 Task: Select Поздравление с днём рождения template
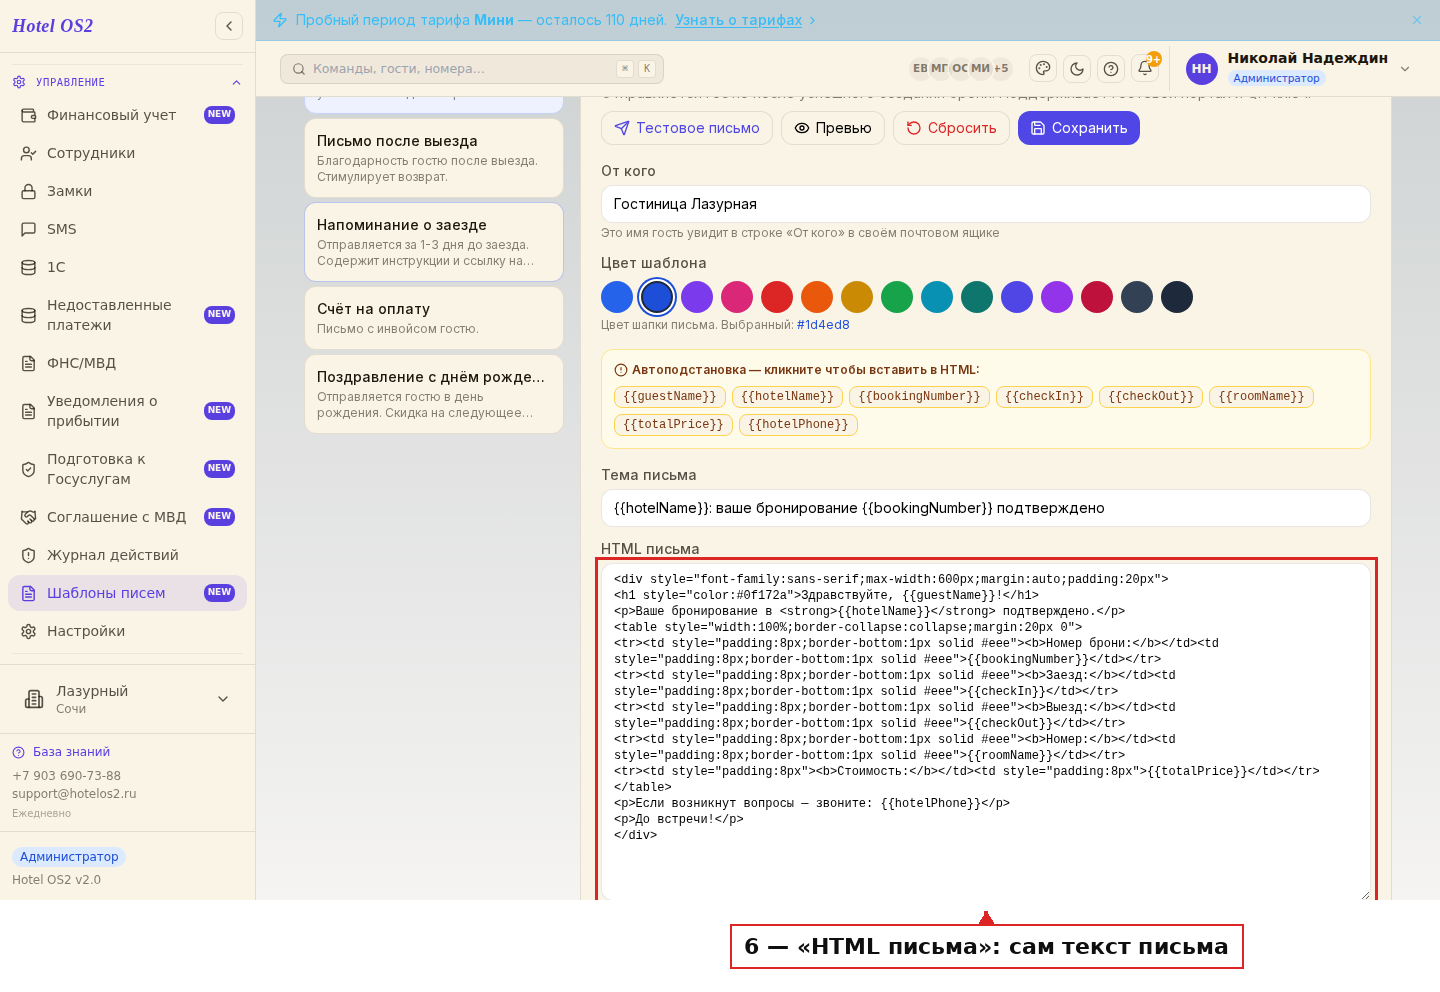[434, 394]
